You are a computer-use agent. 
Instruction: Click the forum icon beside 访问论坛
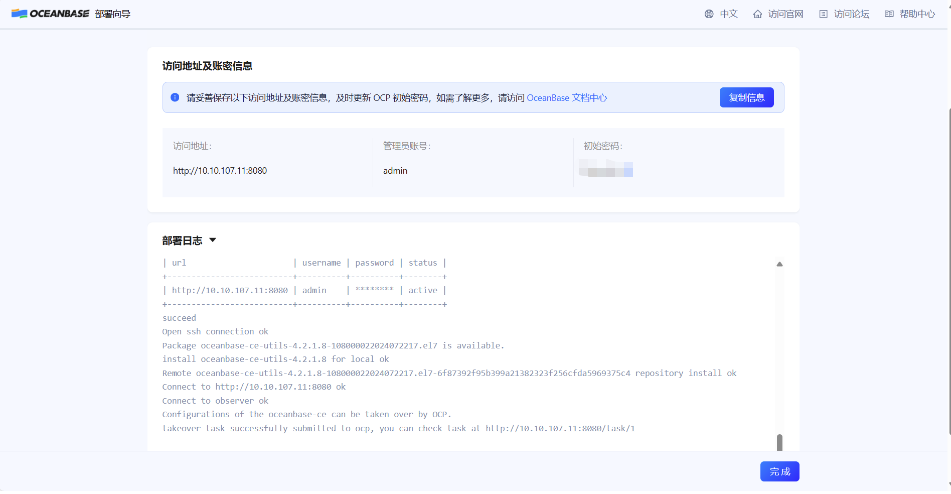click(823, 14)
